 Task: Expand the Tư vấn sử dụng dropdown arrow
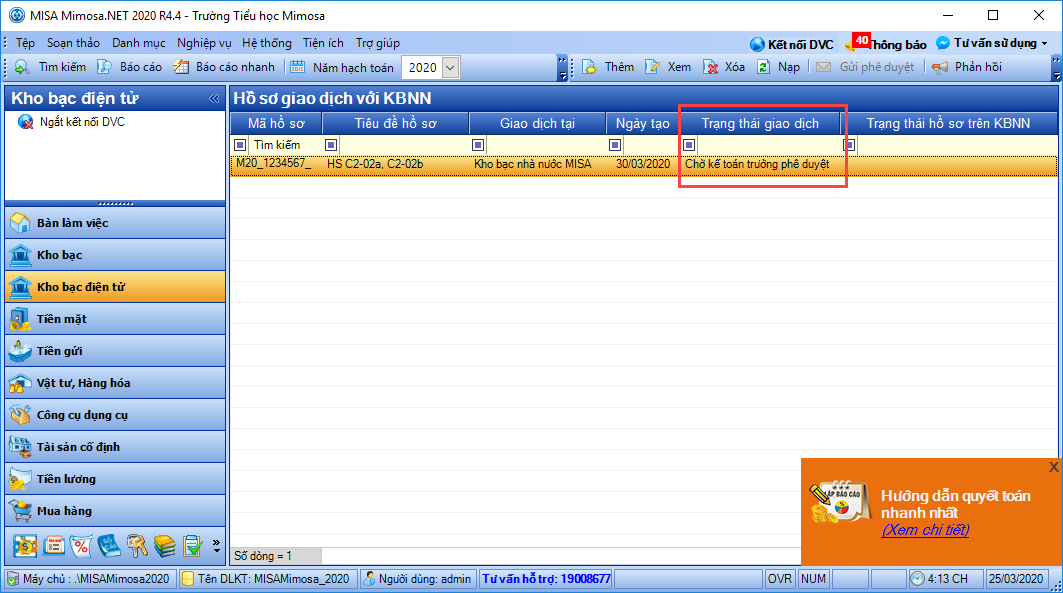tap(1045, 43)
